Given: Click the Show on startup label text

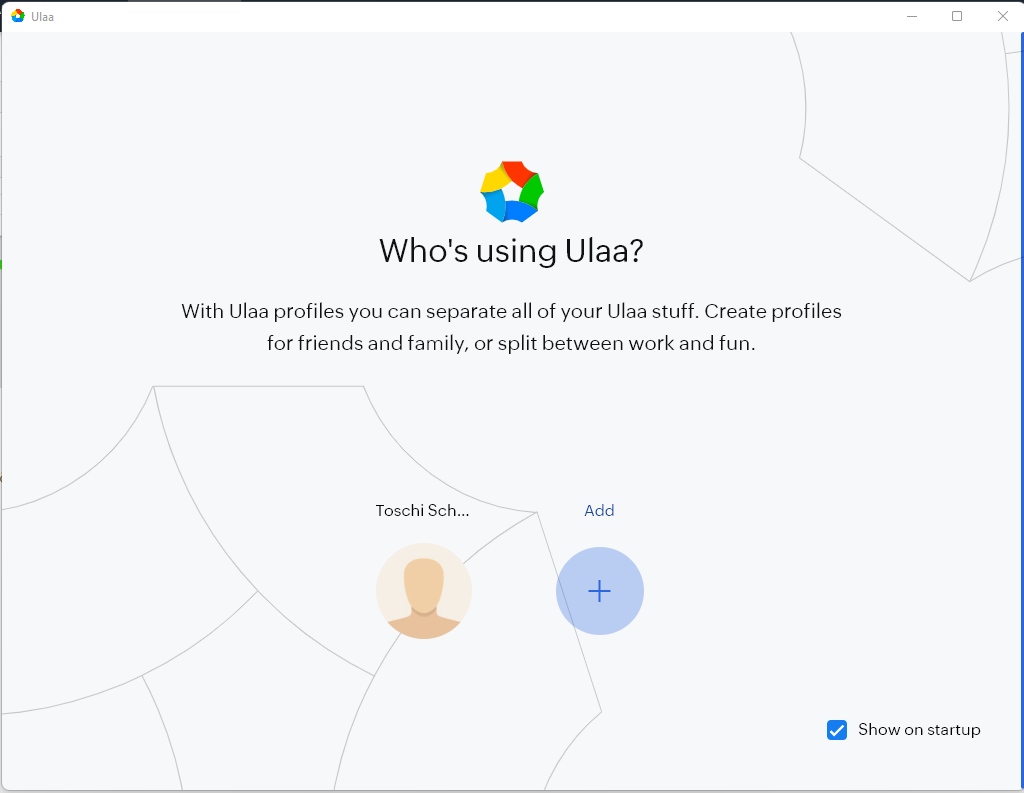Looking at the screenshot, I should pyautogui.click(x=919, y=730).
